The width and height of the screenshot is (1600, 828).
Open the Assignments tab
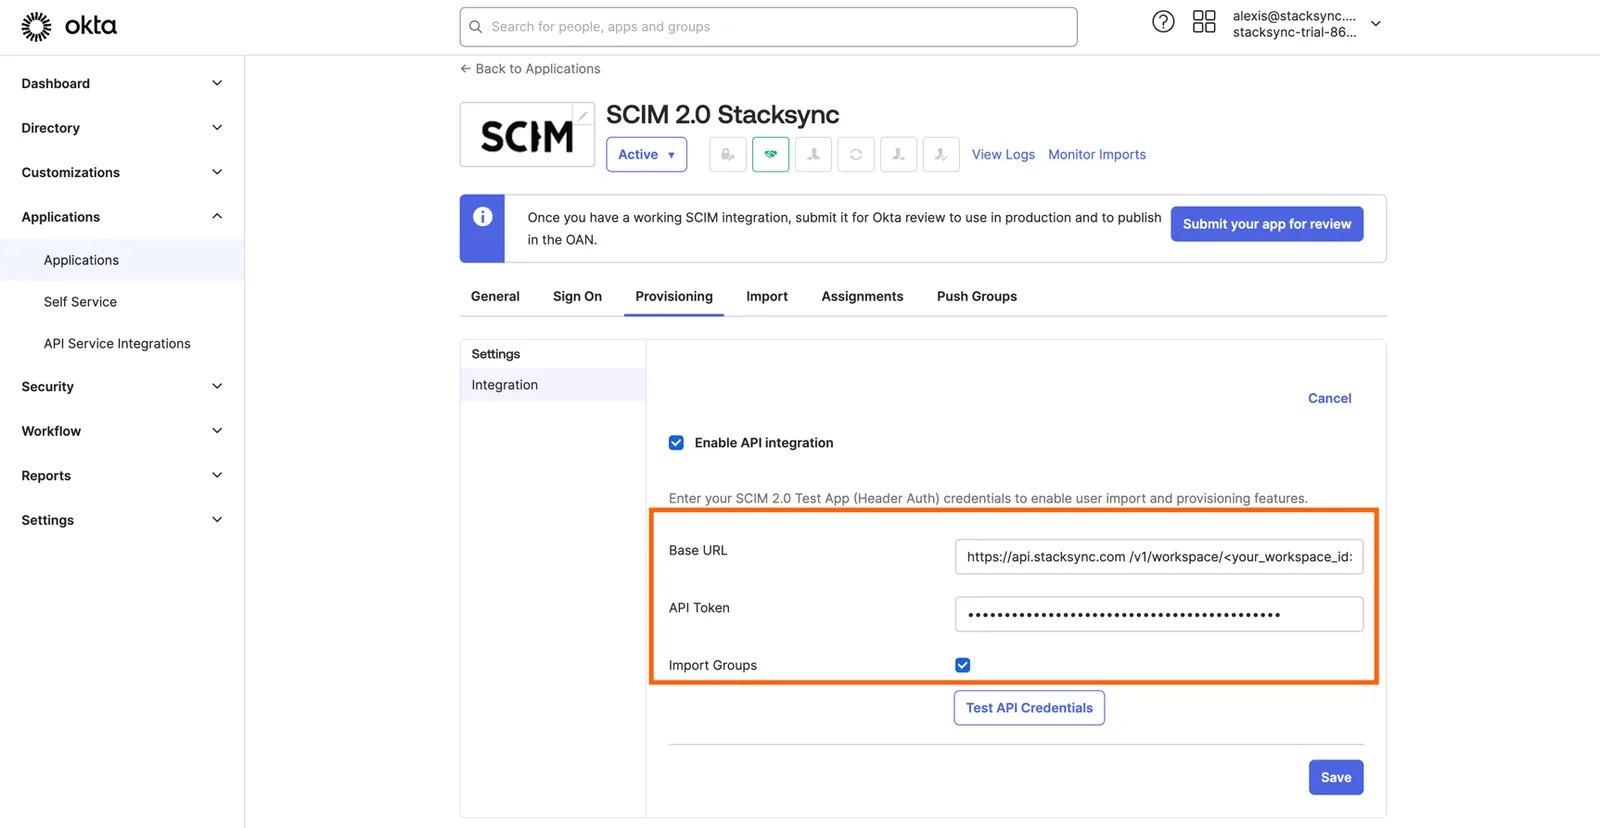click(x=862, y=296)
